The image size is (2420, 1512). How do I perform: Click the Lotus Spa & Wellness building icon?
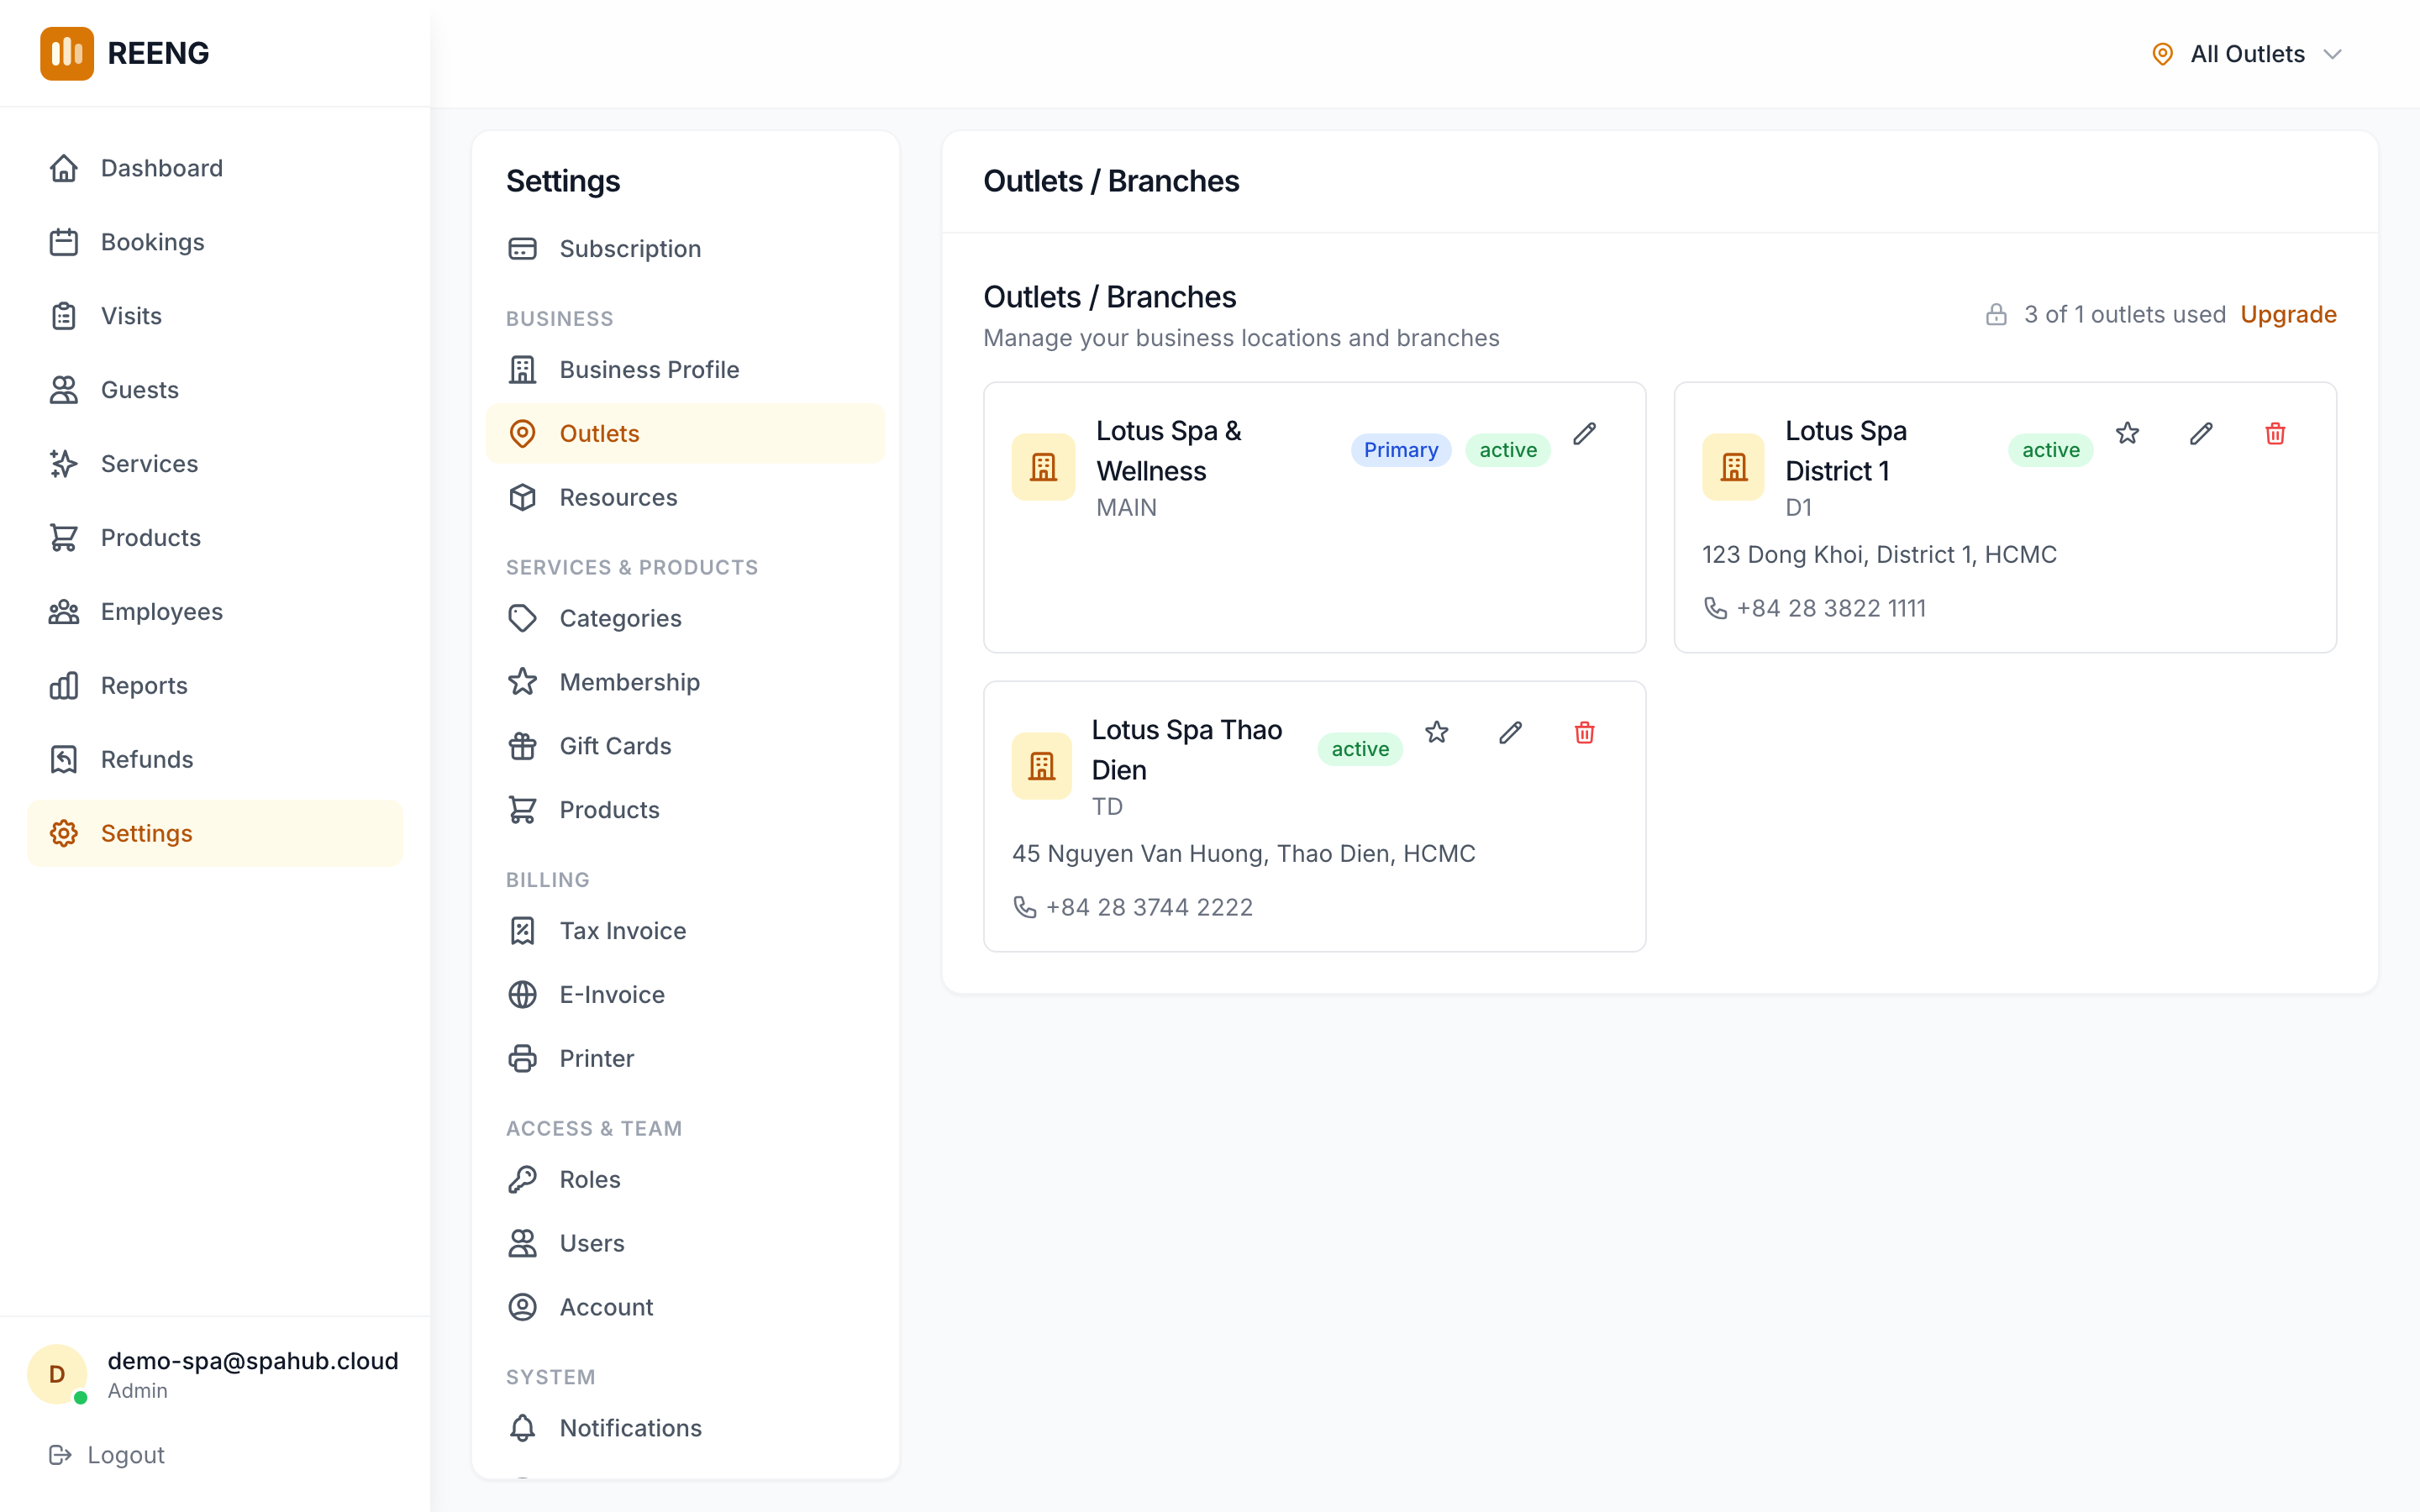[x=1043, y=467]
